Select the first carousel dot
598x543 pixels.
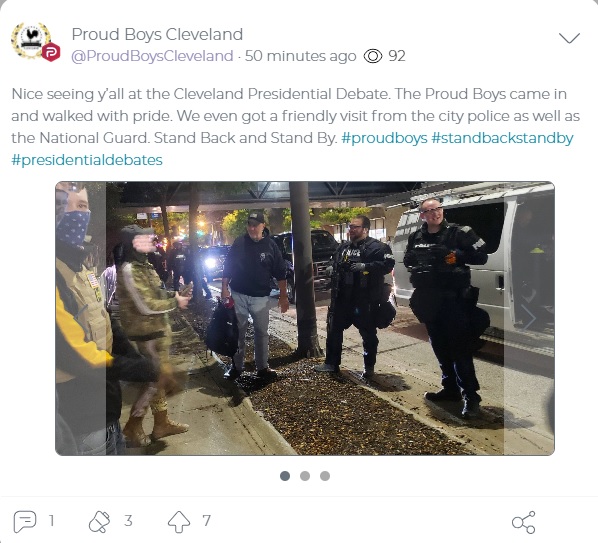285,476
